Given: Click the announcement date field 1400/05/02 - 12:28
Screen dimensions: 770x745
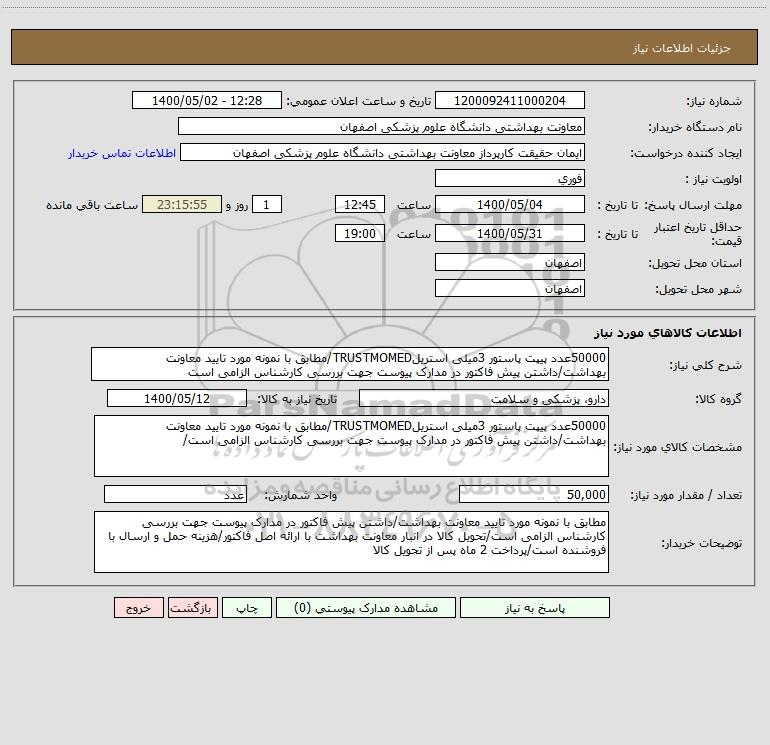Looking at the screenshot, I should click(207, 101).
